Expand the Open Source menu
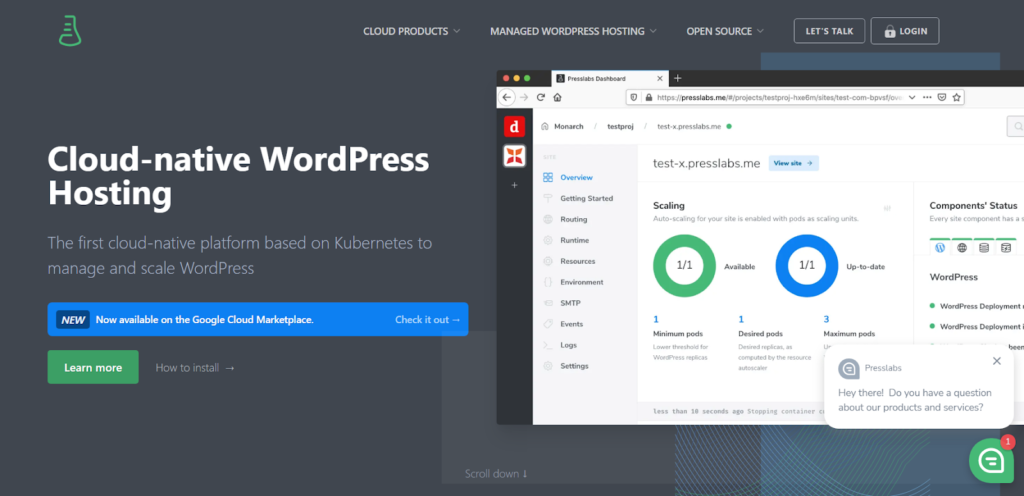 pos(725,31)
